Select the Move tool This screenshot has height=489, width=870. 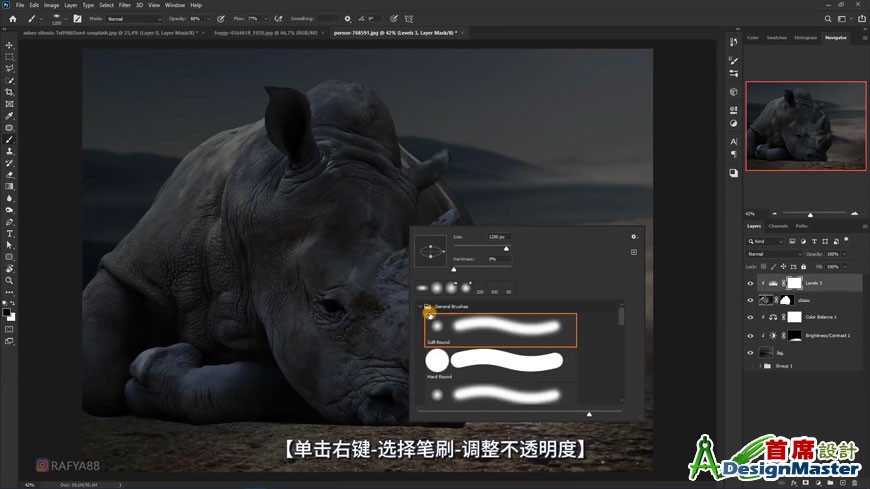point(9,45)
